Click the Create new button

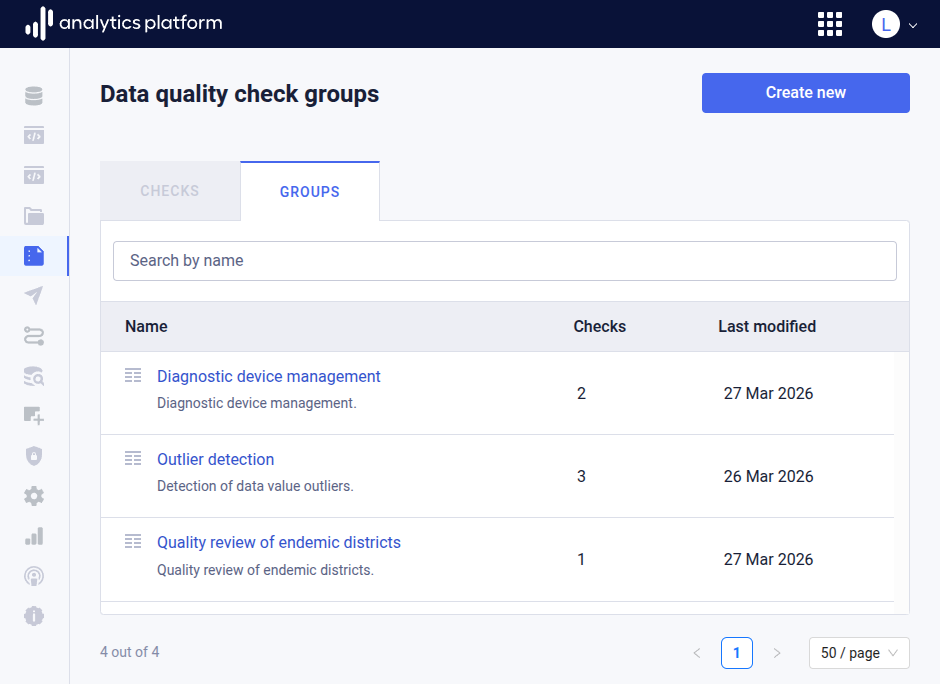click(805, 92)
